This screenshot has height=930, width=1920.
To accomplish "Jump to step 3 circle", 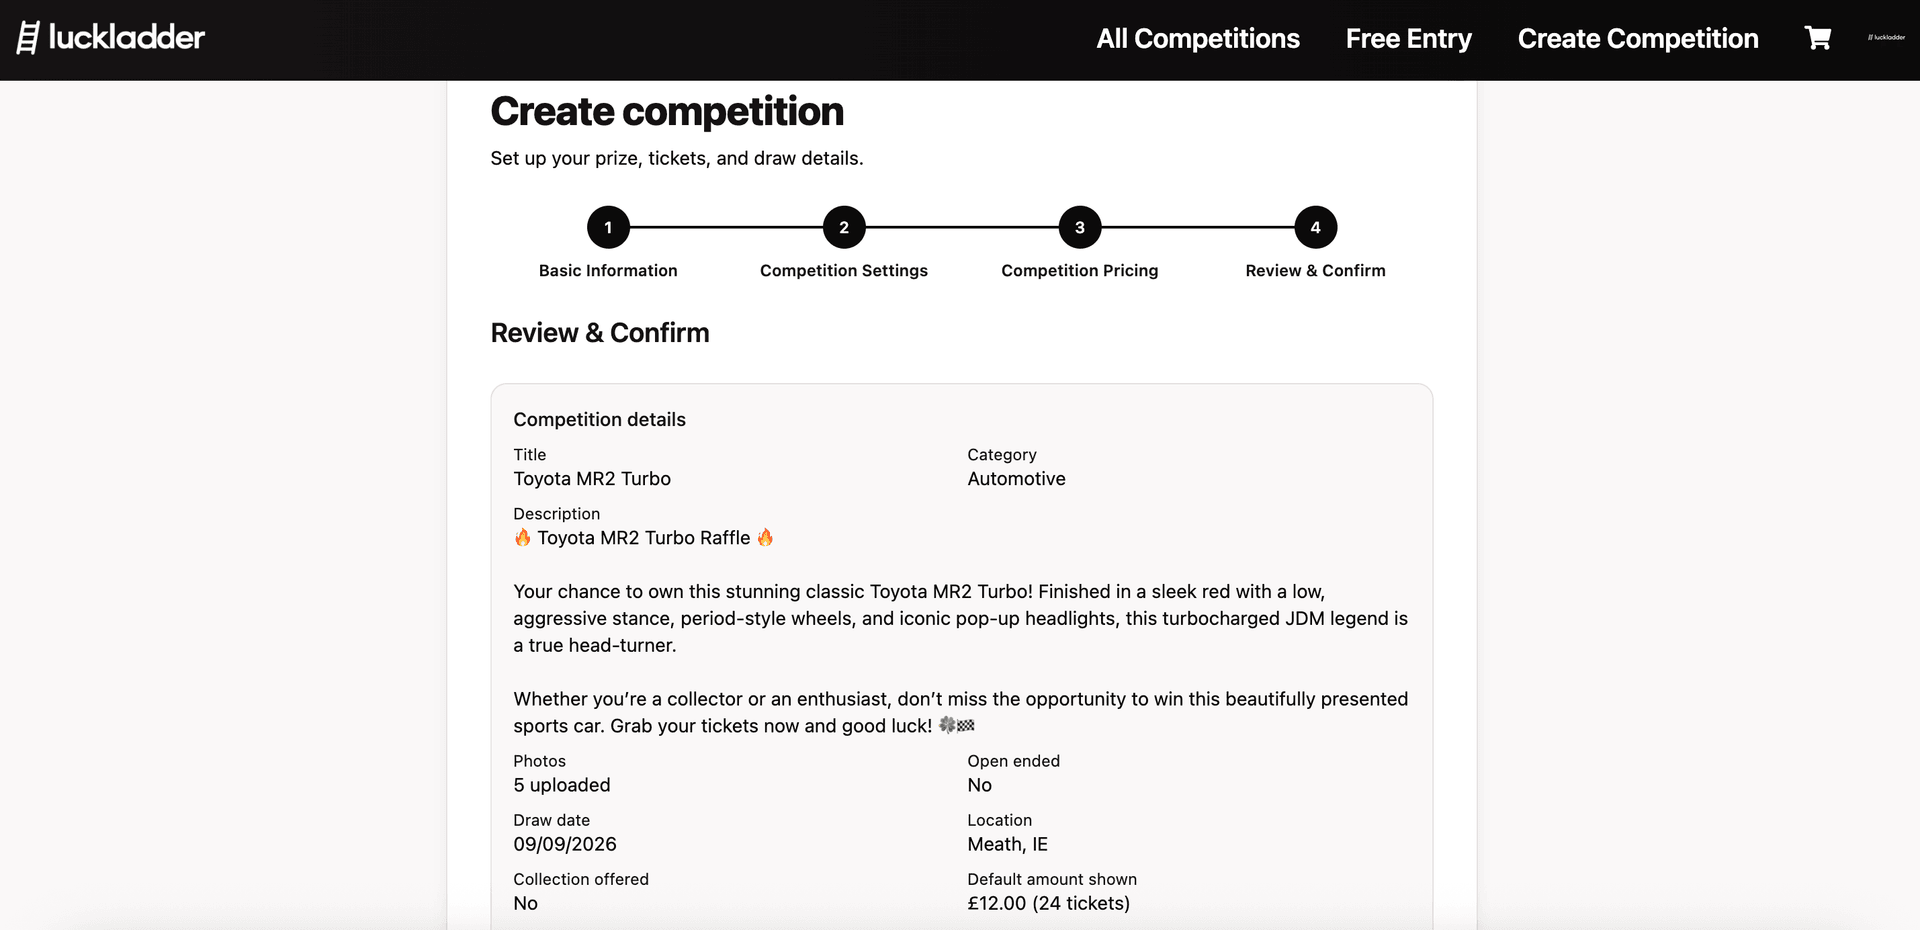I will tap(1080, 227).
